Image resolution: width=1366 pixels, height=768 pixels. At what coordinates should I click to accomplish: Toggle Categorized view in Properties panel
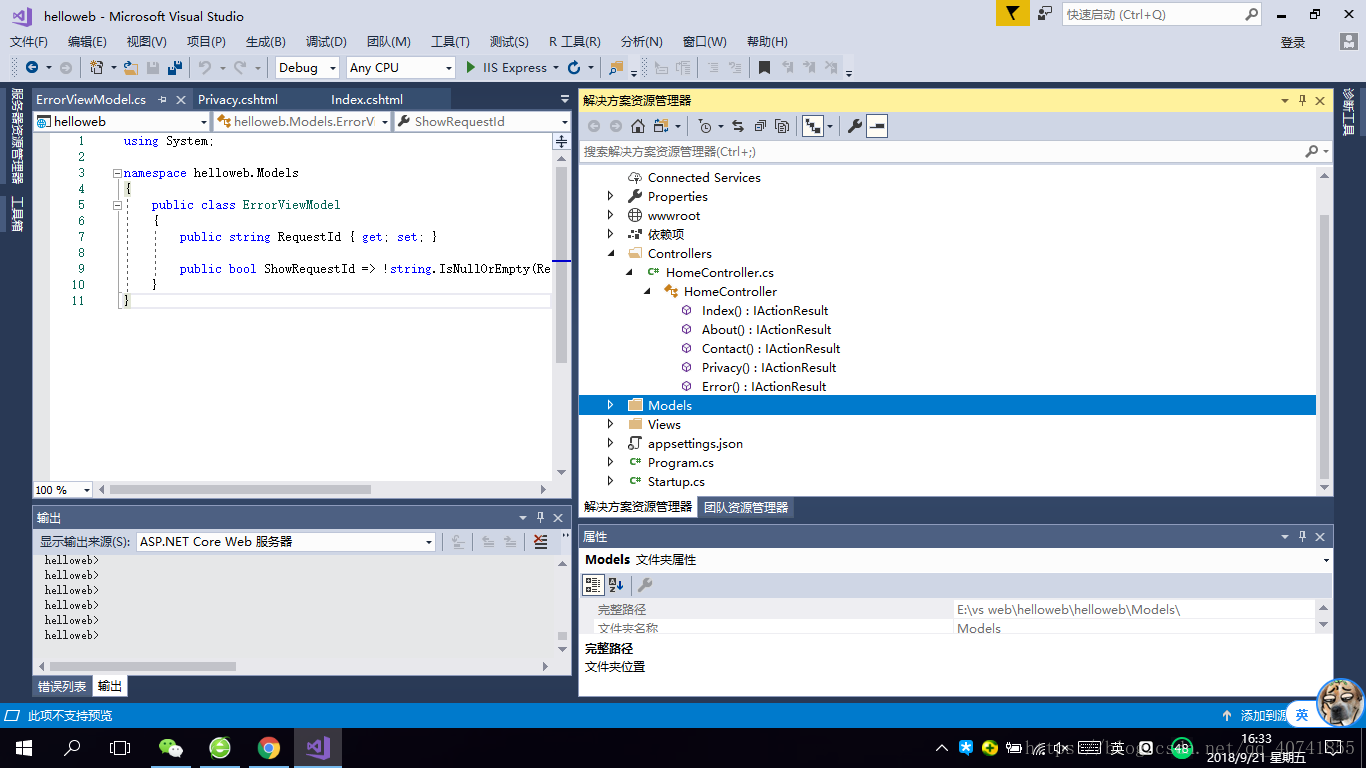(593, 585)
